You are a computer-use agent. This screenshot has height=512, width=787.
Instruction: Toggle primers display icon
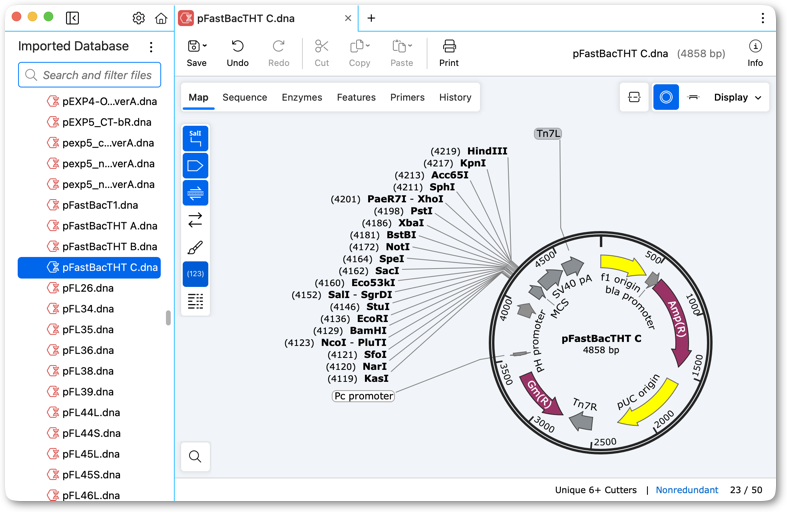tap(195, 193)
